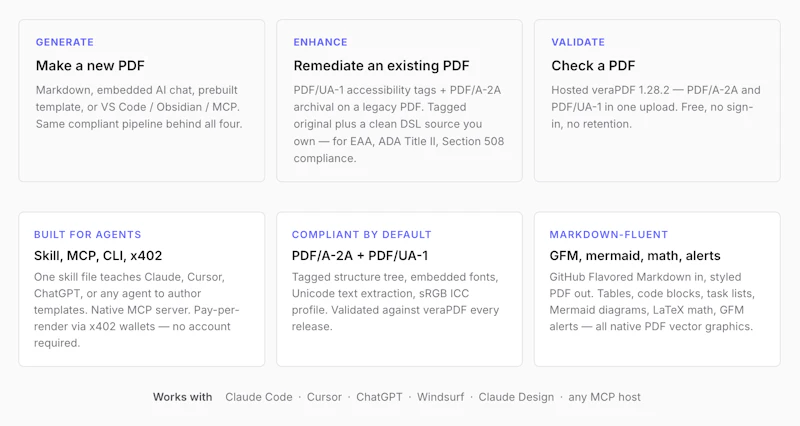
Task: Click ChatGPT in Works with list
Action: pos(379,397)
